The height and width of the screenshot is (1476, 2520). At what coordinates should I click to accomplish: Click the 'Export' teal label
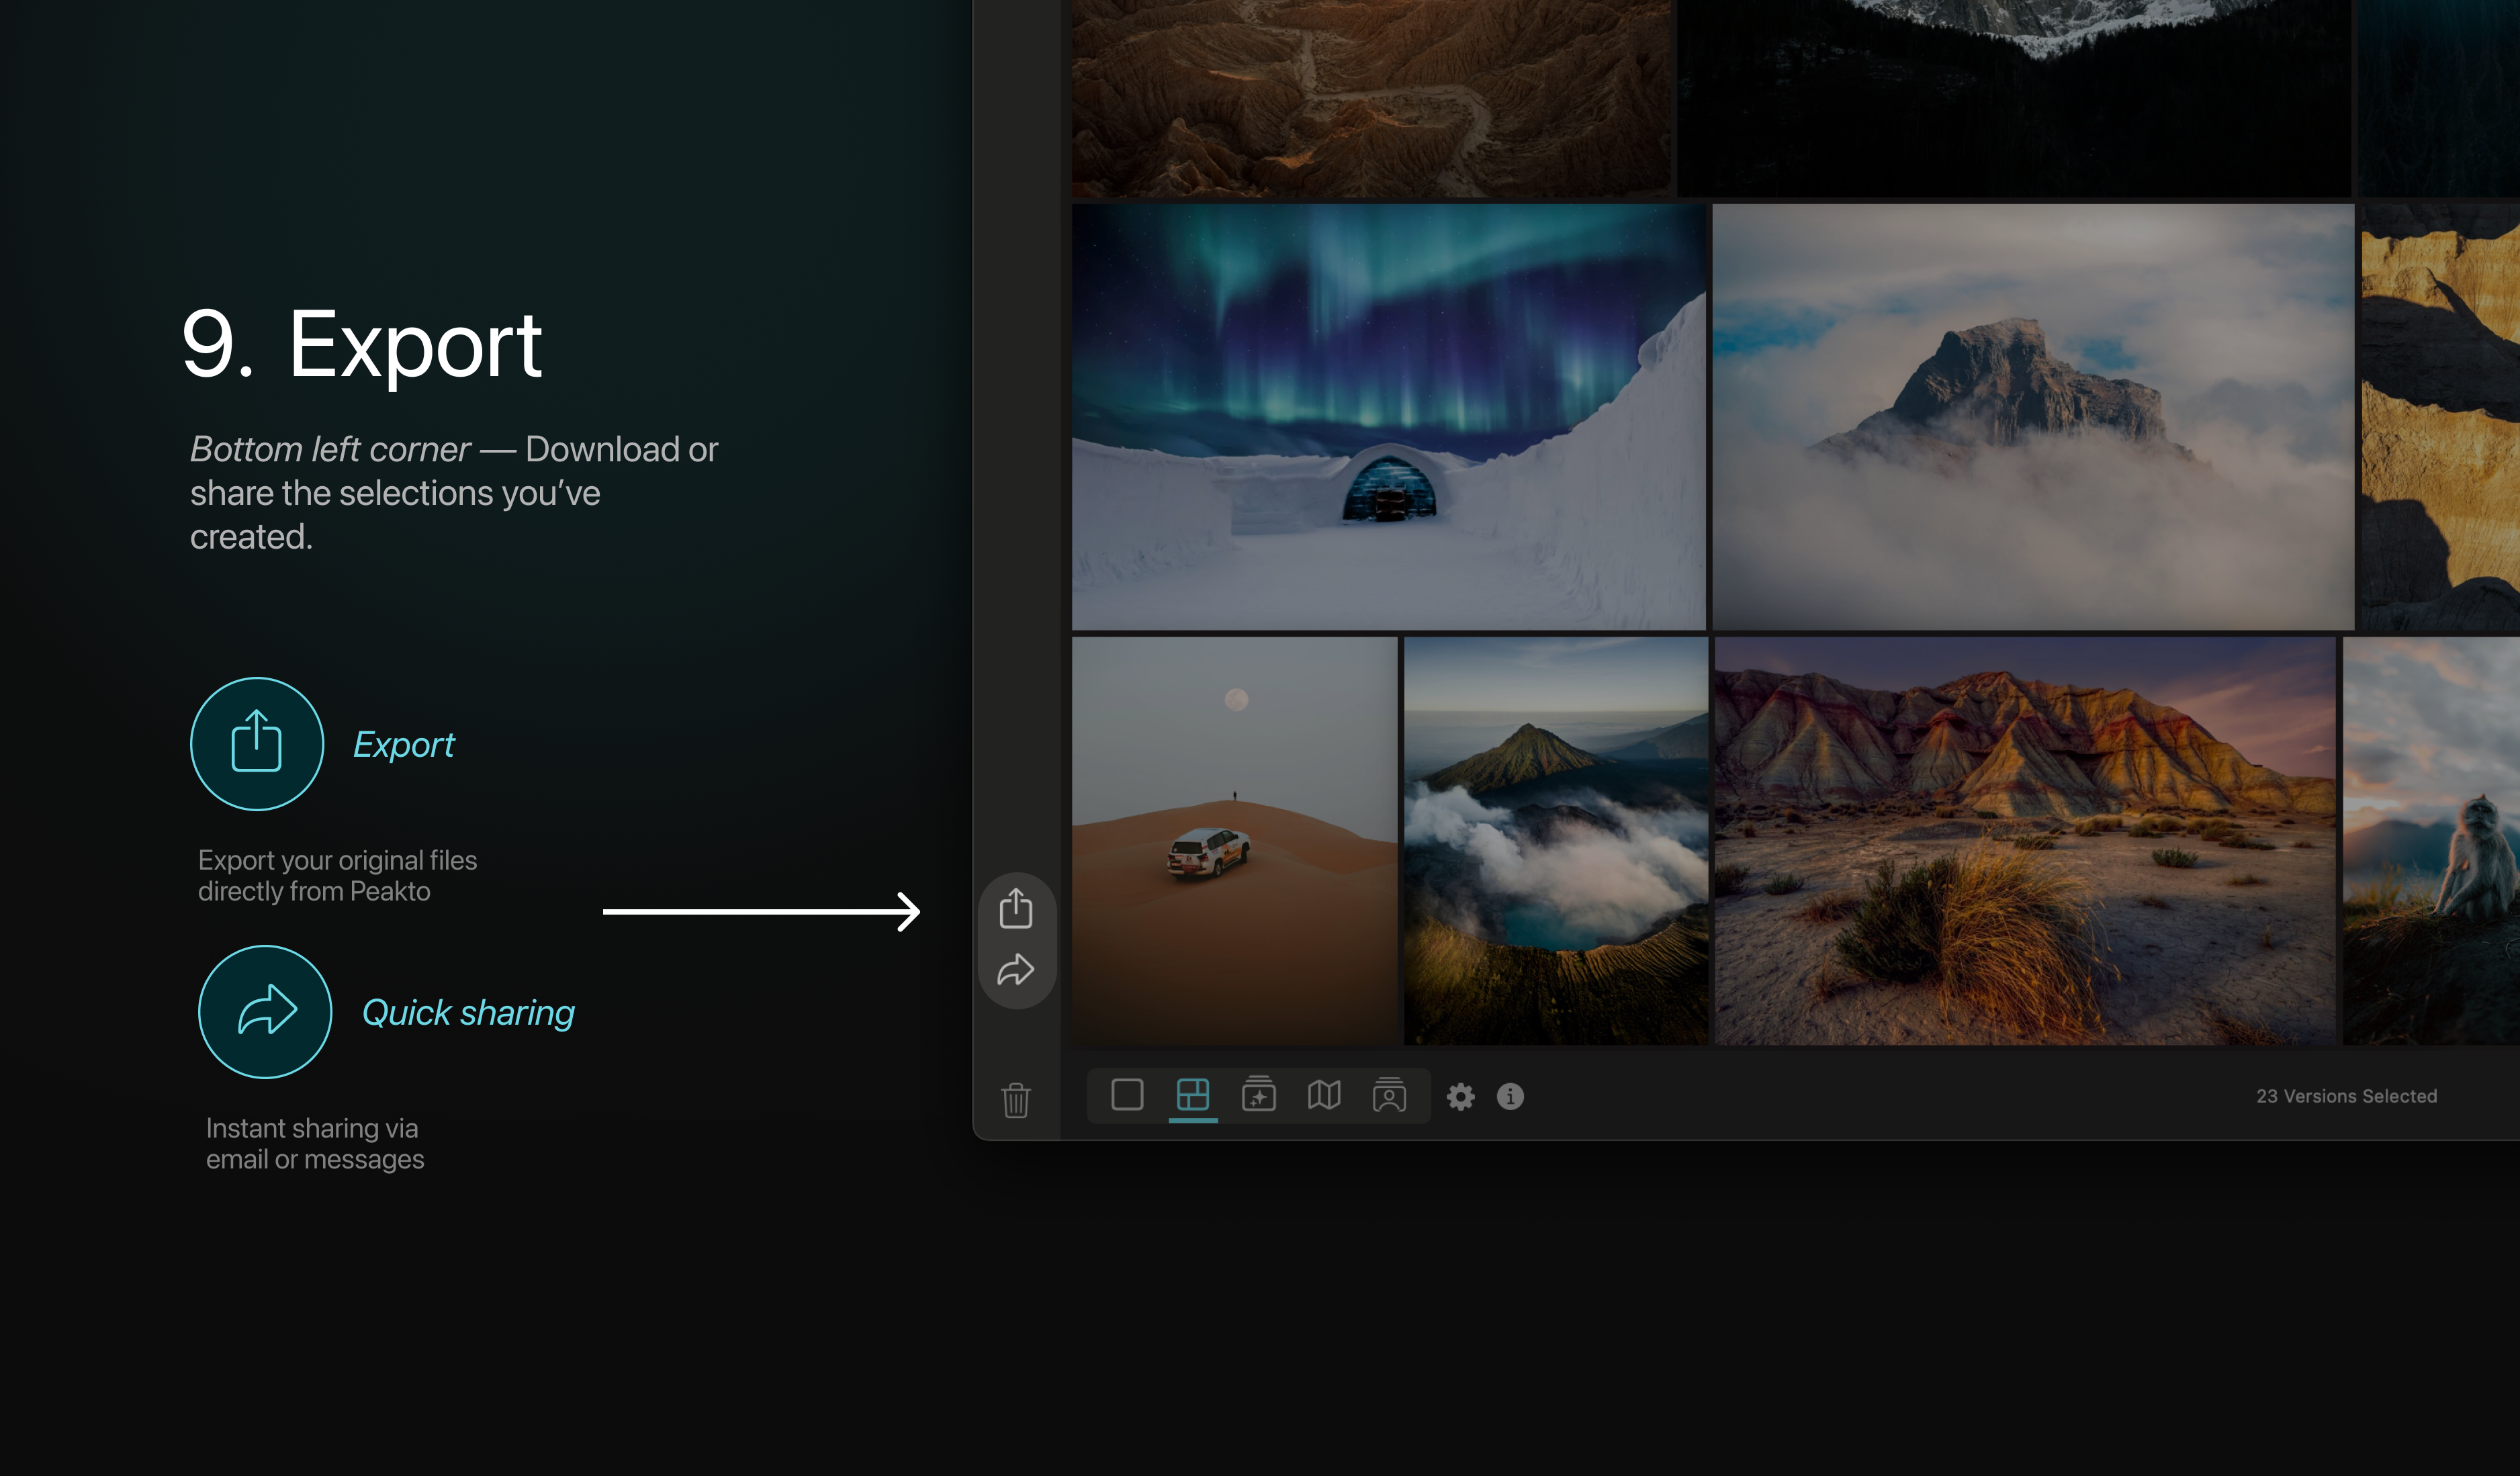[x=404, y=745]
